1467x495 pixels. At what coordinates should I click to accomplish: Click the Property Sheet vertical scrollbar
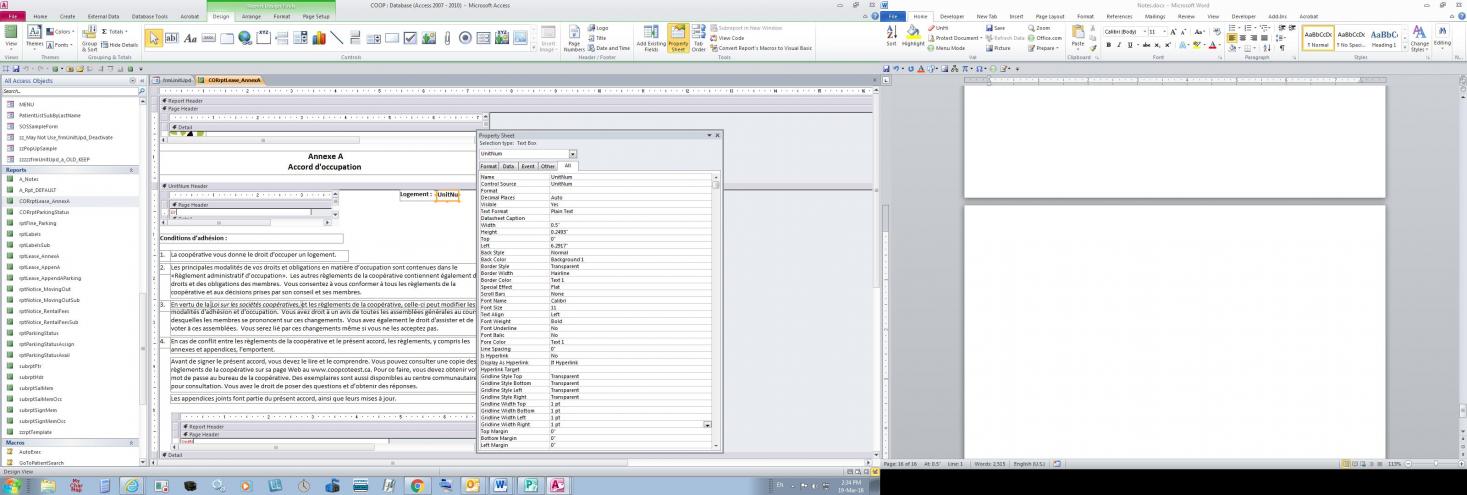715,310
